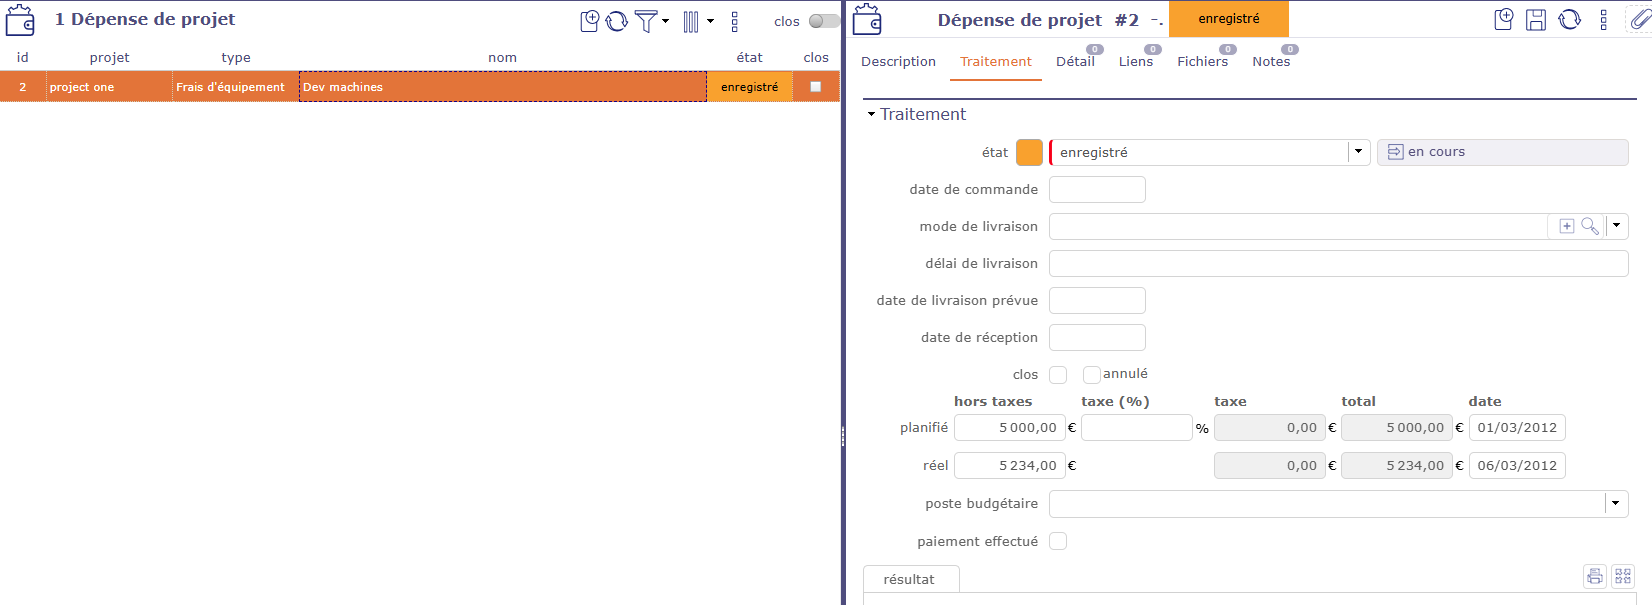1652x605 pixels.
Task: Click the date de commande field
Action: (x=1097, y=190)
